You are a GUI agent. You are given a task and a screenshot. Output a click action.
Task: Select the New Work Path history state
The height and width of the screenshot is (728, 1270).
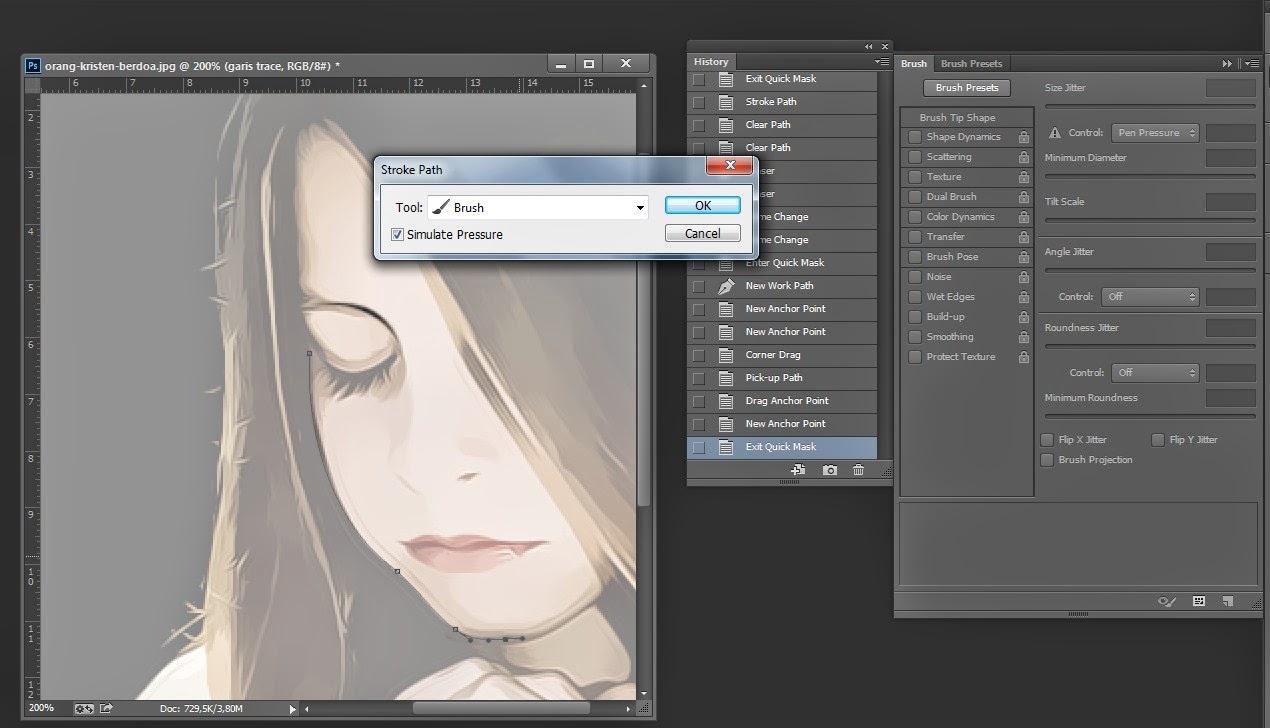click(779, 286)
